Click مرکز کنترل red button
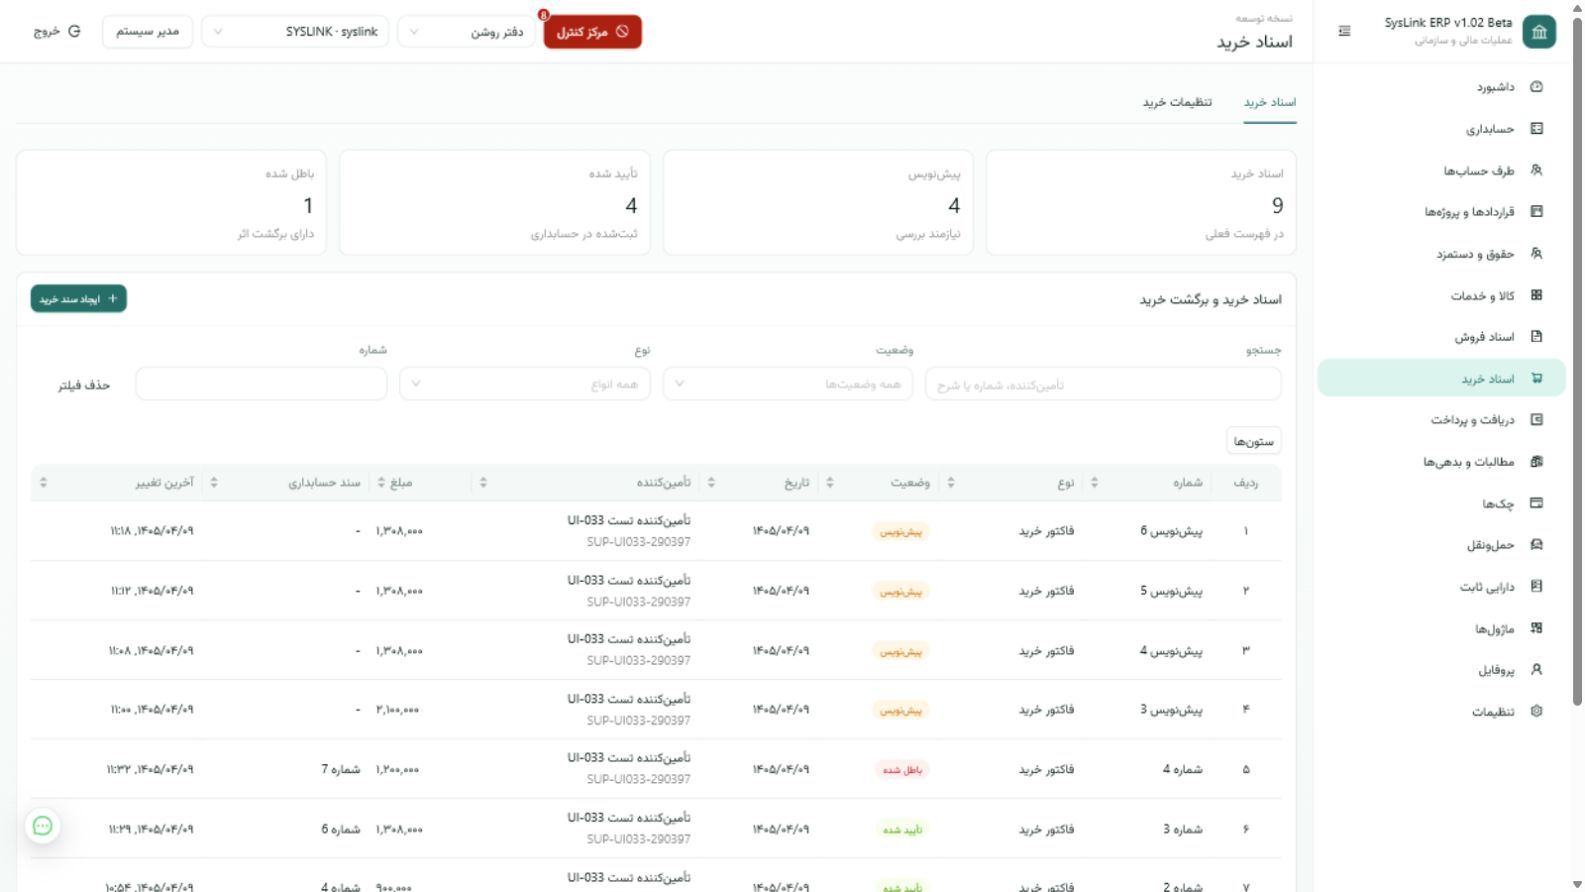 click(x=592, y=32)
